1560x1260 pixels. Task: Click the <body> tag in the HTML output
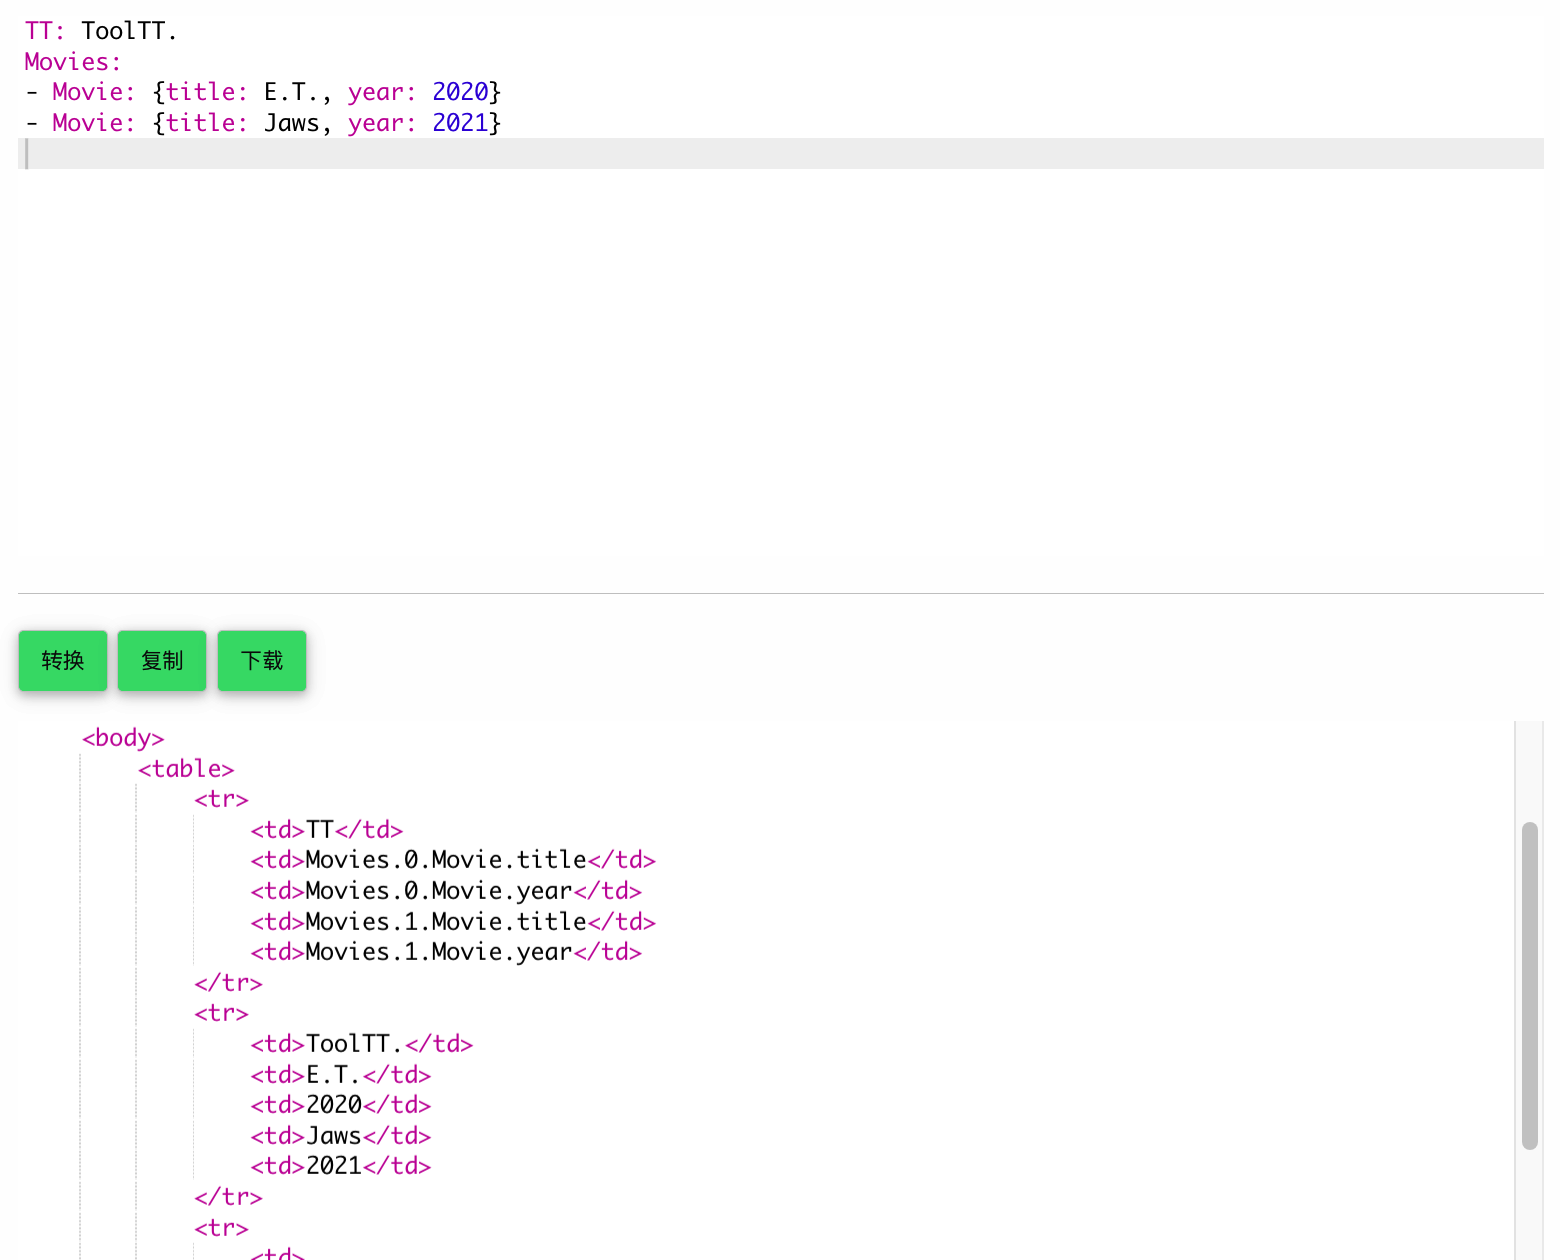[122, 738]
